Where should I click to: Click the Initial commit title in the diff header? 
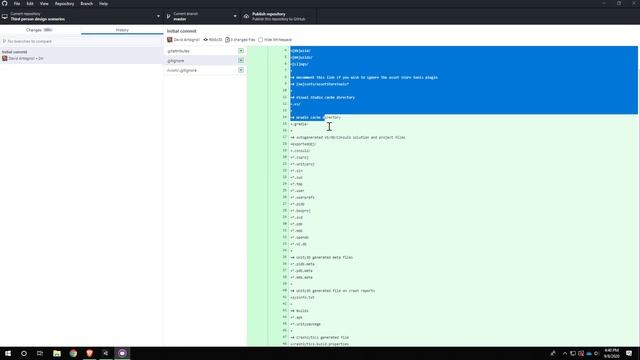pos(182,31)
